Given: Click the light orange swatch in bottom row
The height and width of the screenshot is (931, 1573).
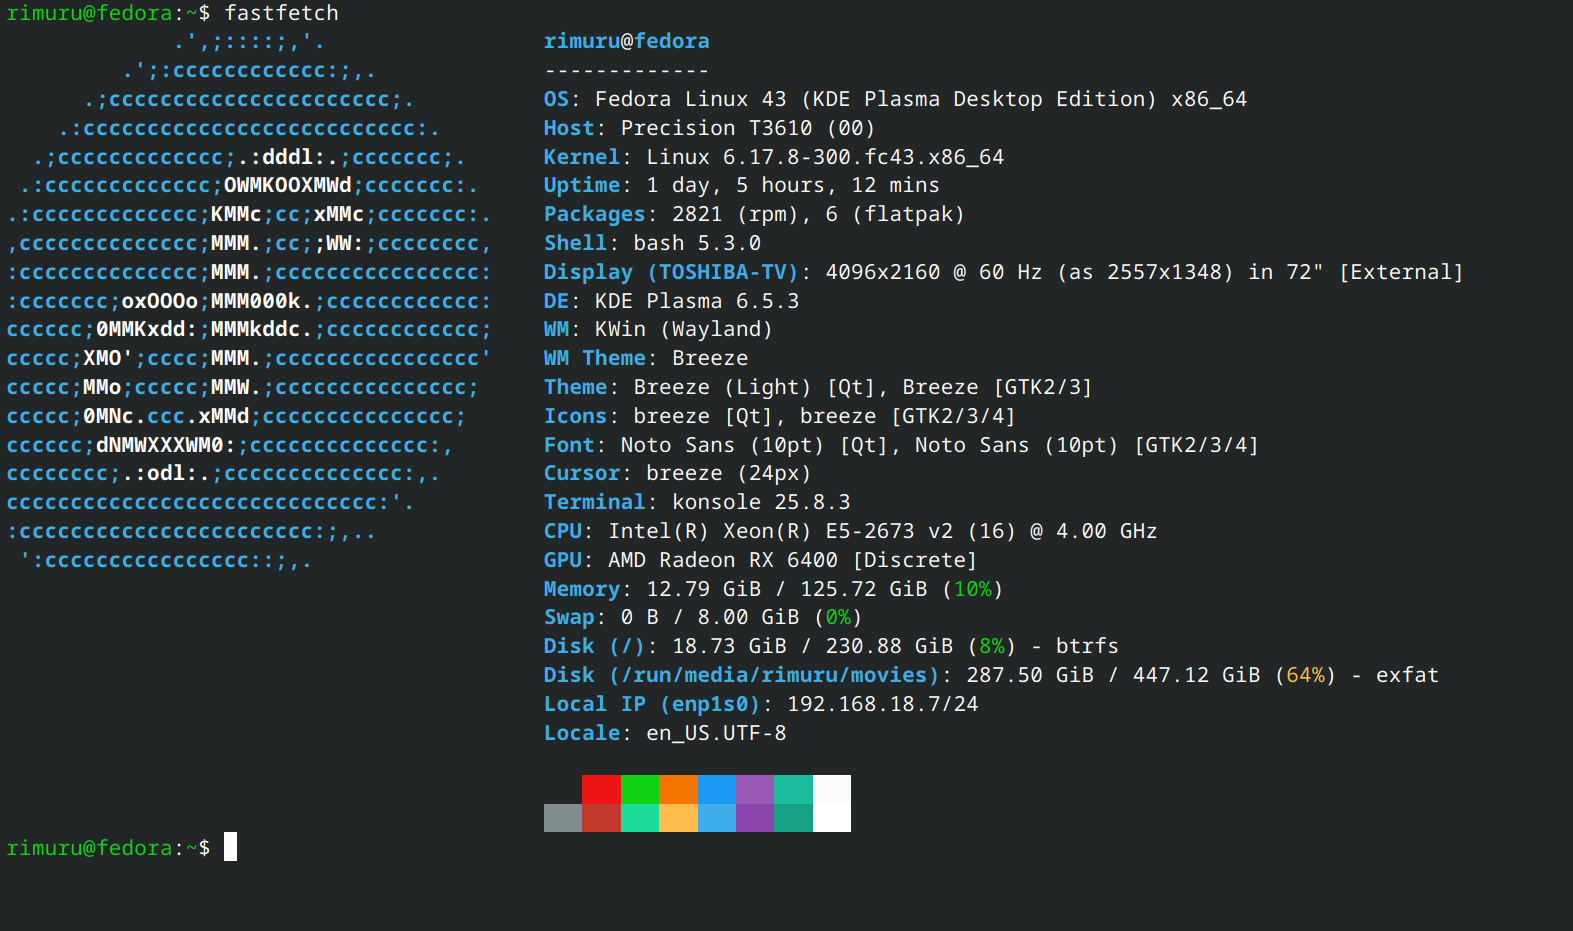Looking at the screenshot, I should click(678, 818).
